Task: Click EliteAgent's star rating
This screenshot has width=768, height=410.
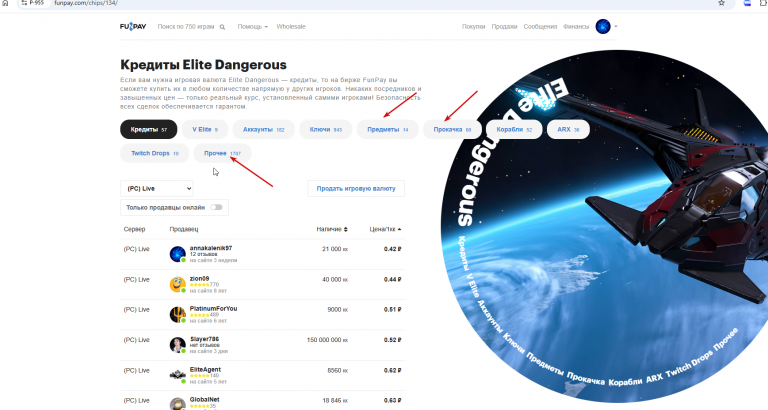Action: tap(199, 376)
